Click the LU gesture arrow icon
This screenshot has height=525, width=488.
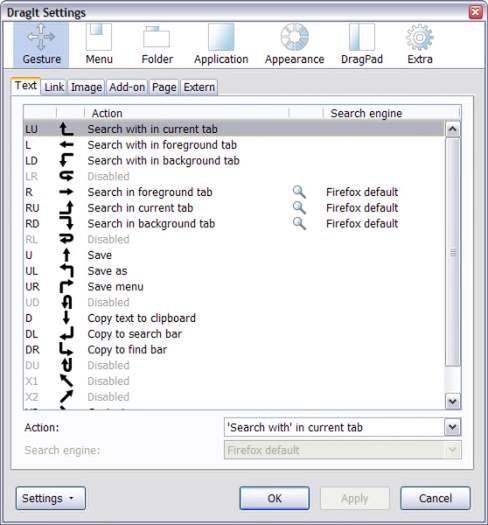(66, 129)
